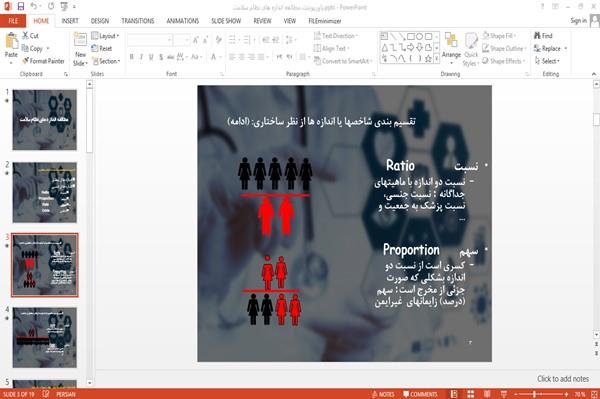Screen dimensions: 600x399
Task: Switch to the INSERT tab
Action: coord(70,21)
